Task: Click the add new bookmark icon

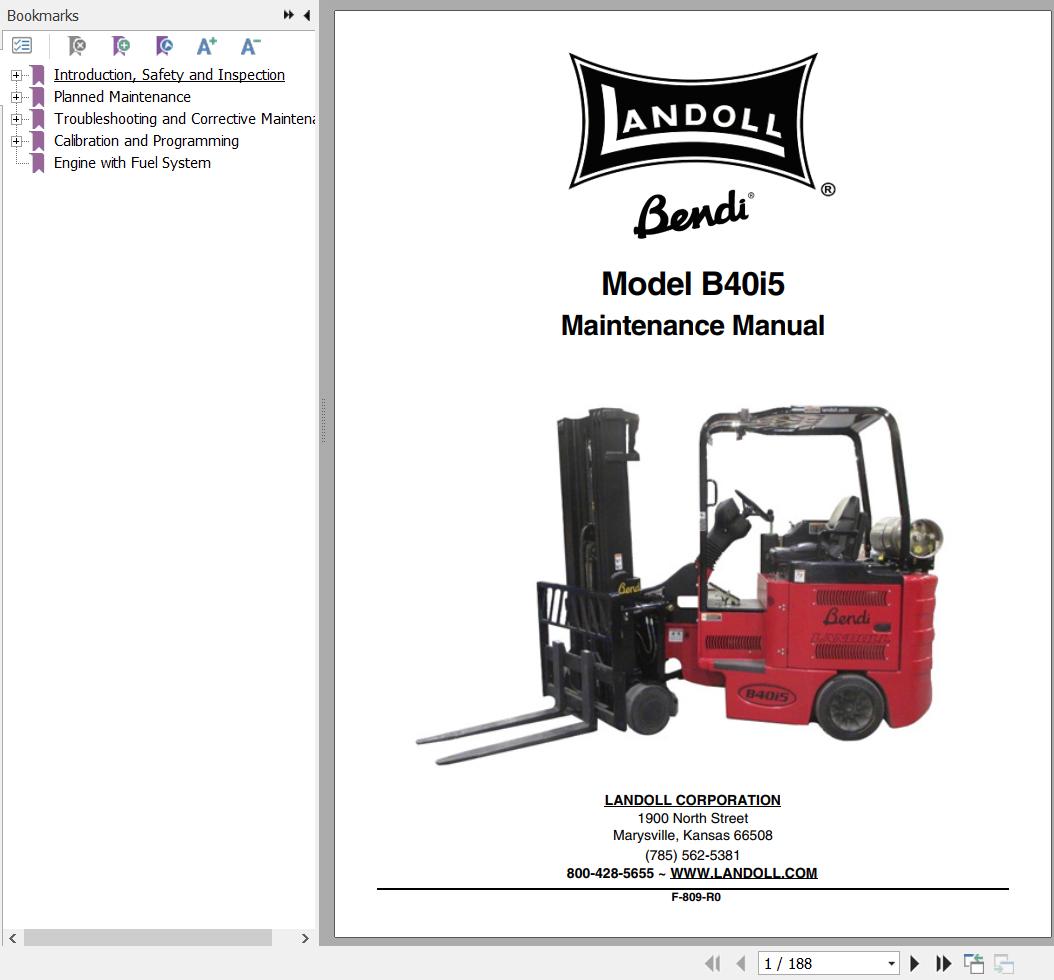Action: 121,46
